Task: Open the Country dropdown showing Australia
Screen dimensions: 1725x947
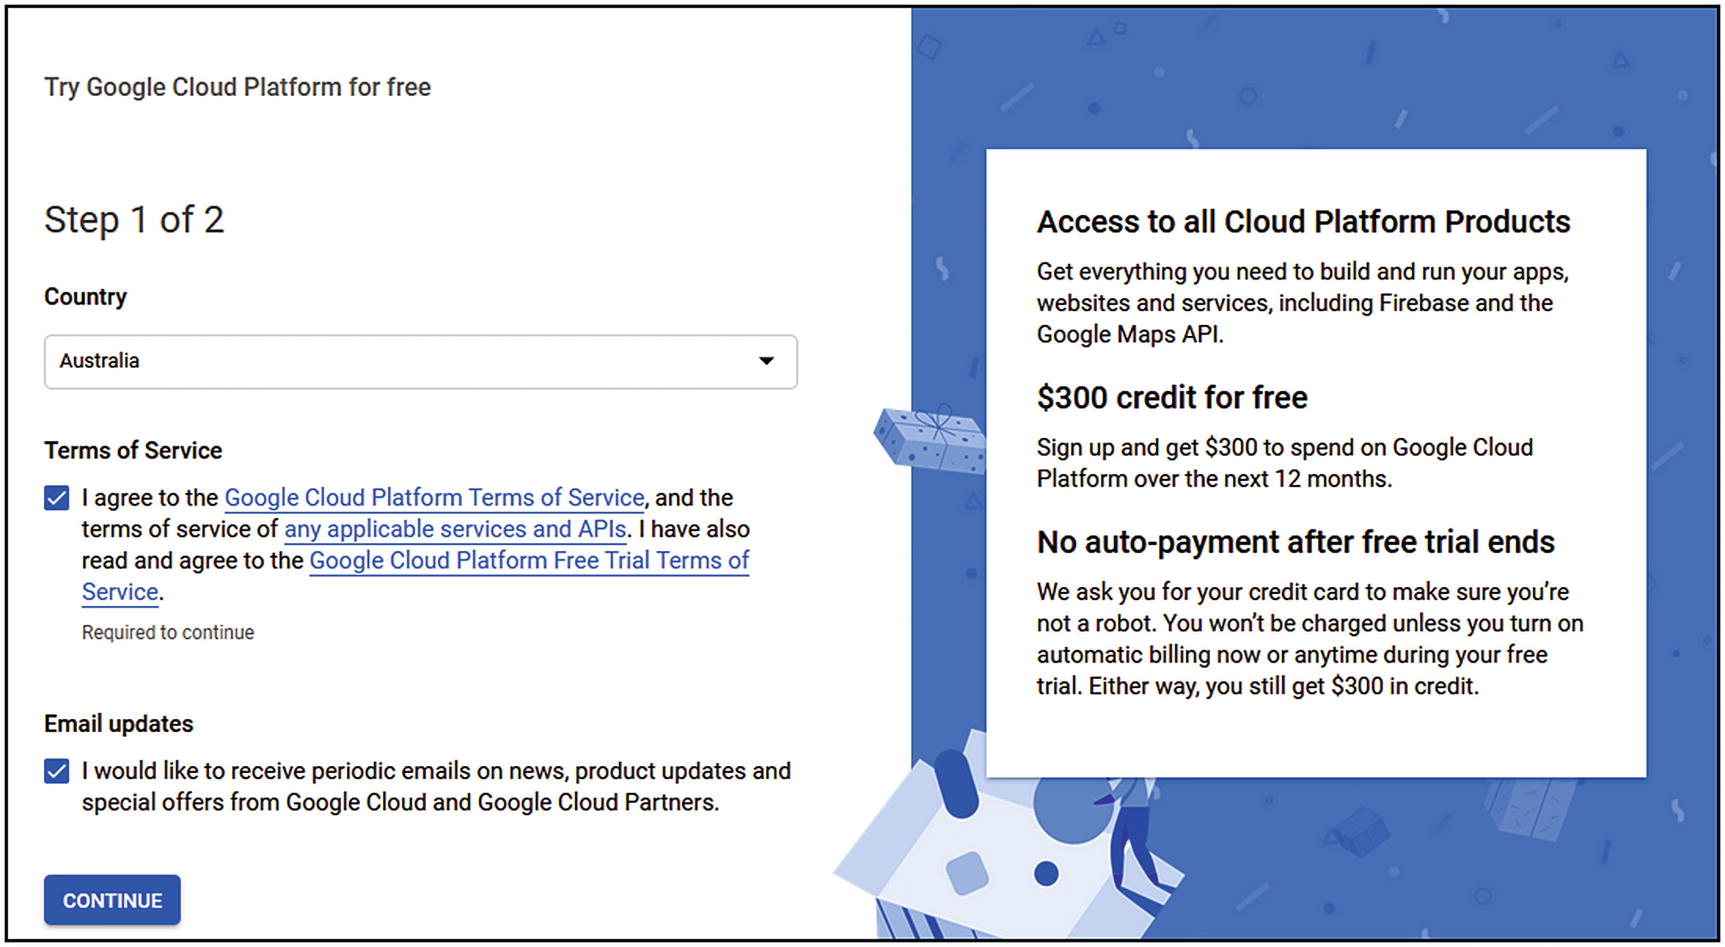Action: click(x=421, y=361)
